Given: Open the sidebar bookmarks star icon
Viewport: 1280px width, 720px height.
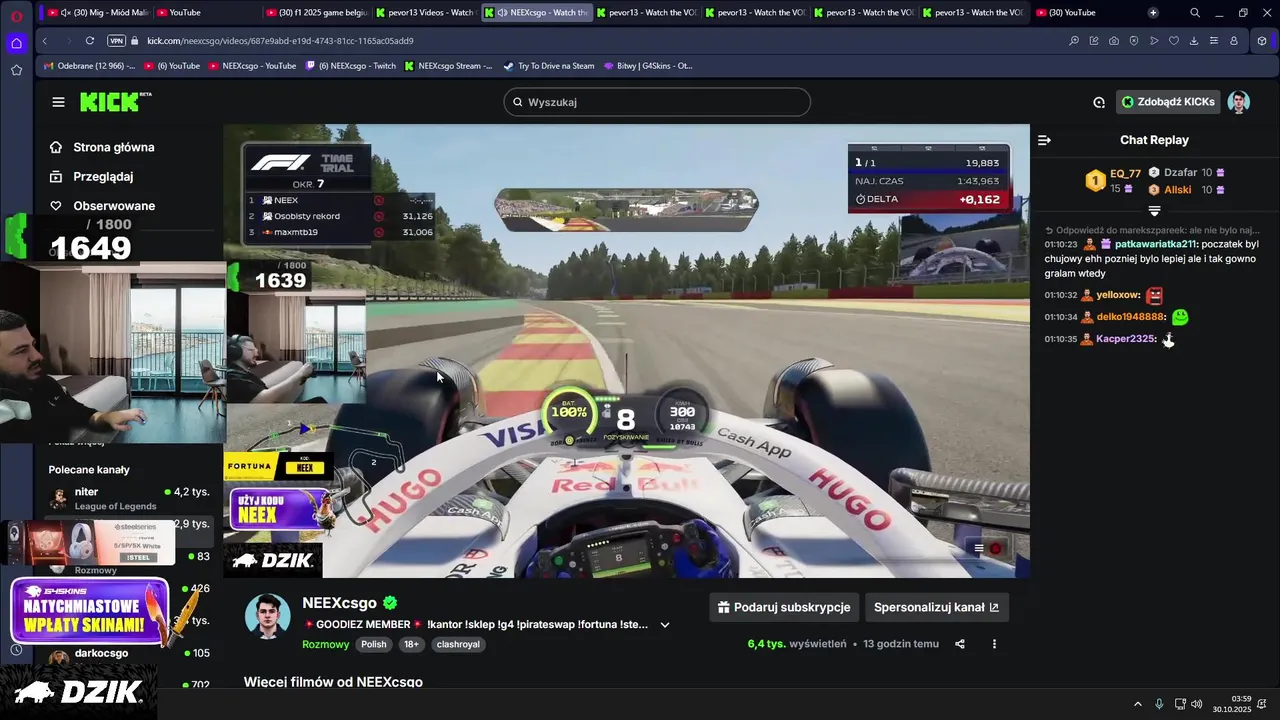Looking at the screenshot, I should pyautogui.click(x=16, y=70).
